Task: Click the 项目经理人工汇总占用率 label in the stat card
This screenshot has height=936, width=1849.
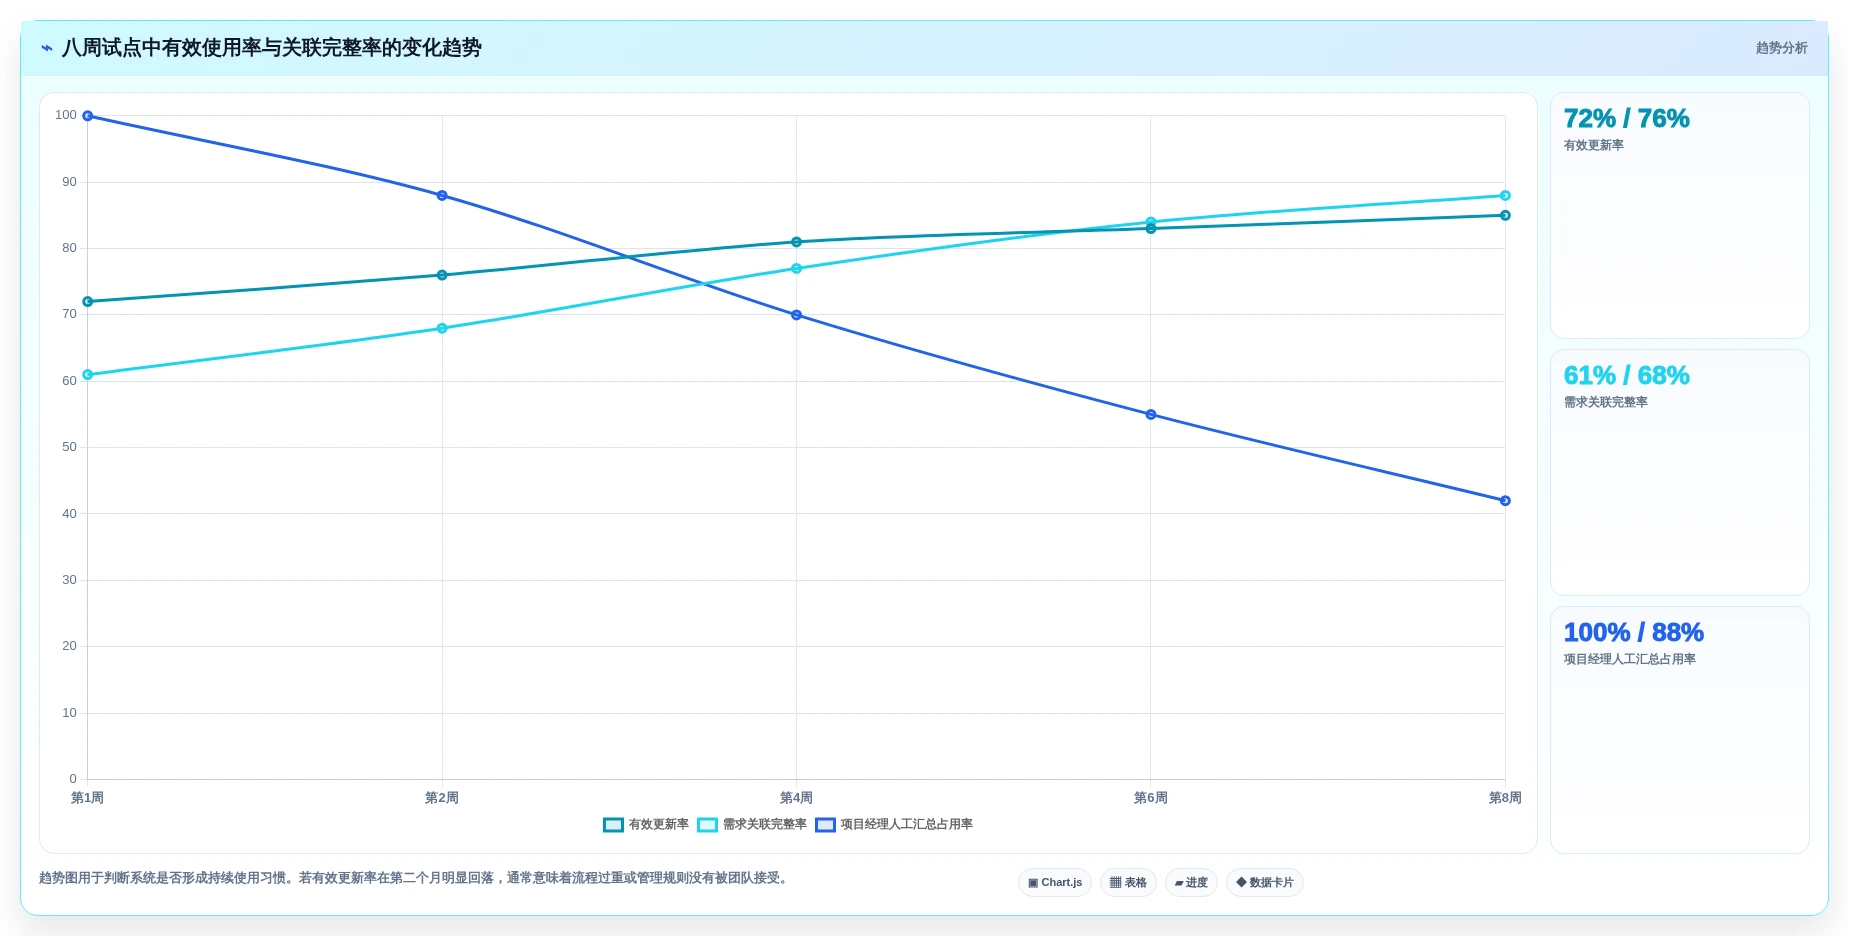Action: tap(1629, 660)
